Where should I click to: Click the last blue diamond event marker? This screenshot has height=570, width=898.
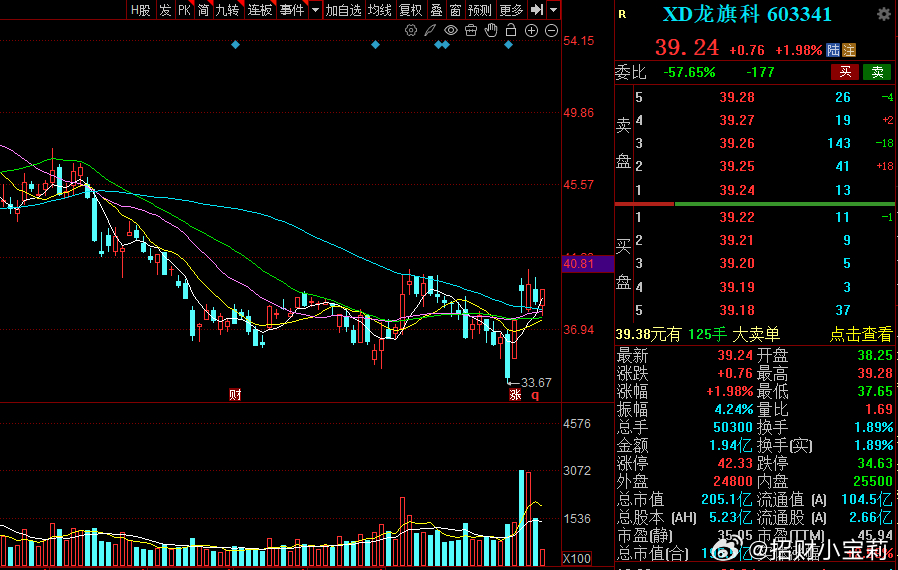(509, 45)
